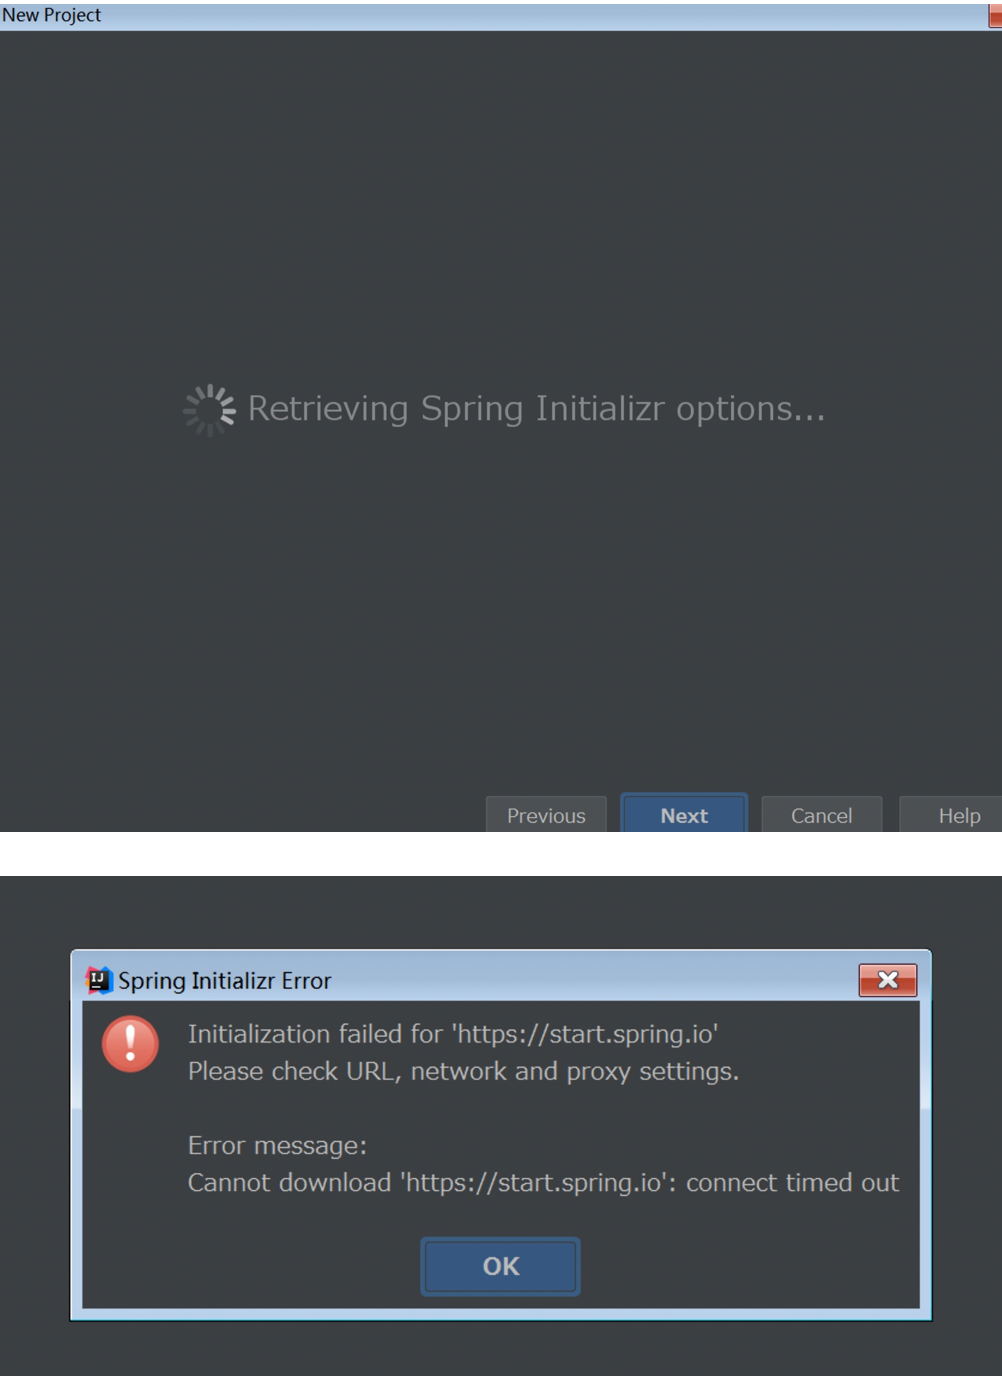
Task: Click the 'Cannot download' error text
Action: point(289,1182)
